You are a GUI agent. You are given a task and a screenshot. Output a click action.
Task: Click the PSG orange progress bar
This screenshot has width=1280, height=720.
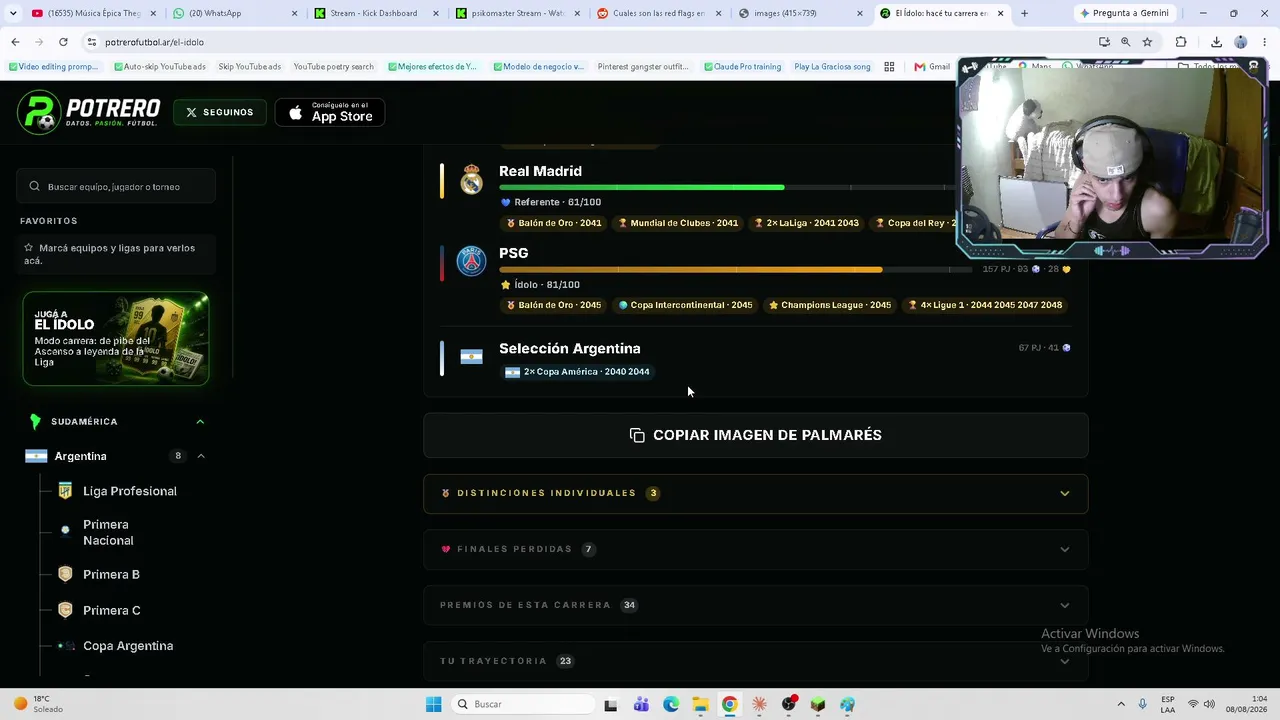click(x=691, y=269)
